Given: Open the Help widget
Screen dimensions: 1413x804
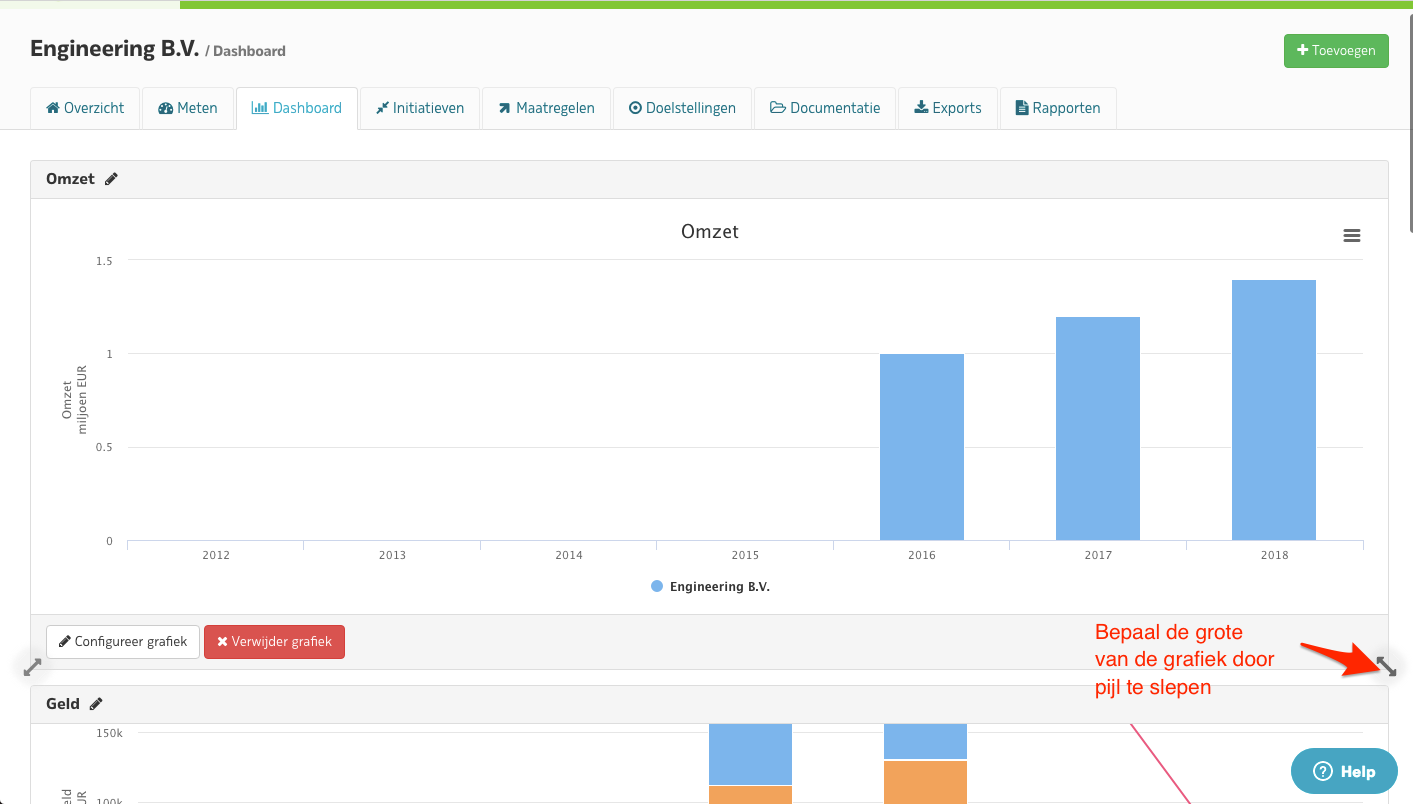Looking at the screenshot, I should [1344, 771].
